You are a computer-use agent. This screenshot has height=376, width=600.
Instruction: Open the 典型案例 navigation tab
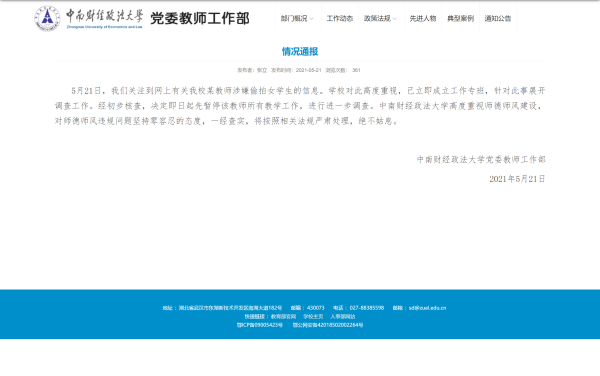click(460, 18)
